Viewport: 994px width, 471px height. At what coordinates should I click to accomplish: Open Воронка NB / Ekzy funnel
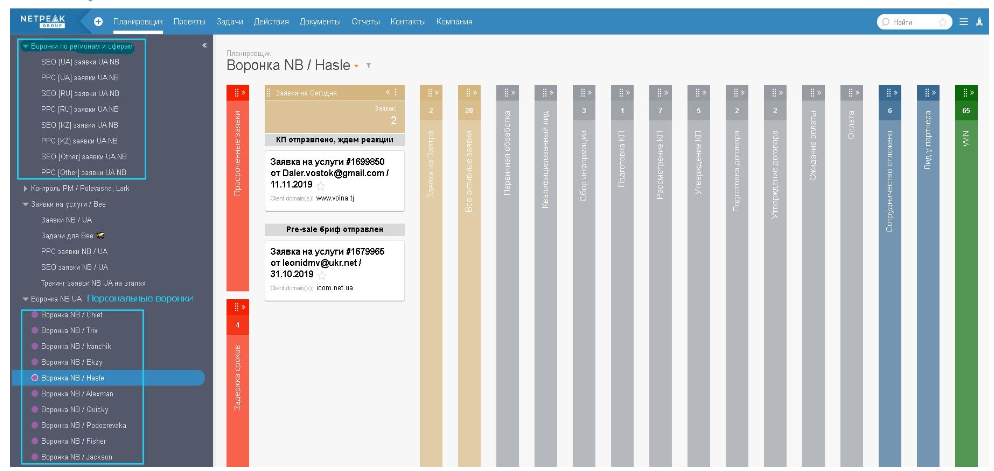[x=72, y=362]
